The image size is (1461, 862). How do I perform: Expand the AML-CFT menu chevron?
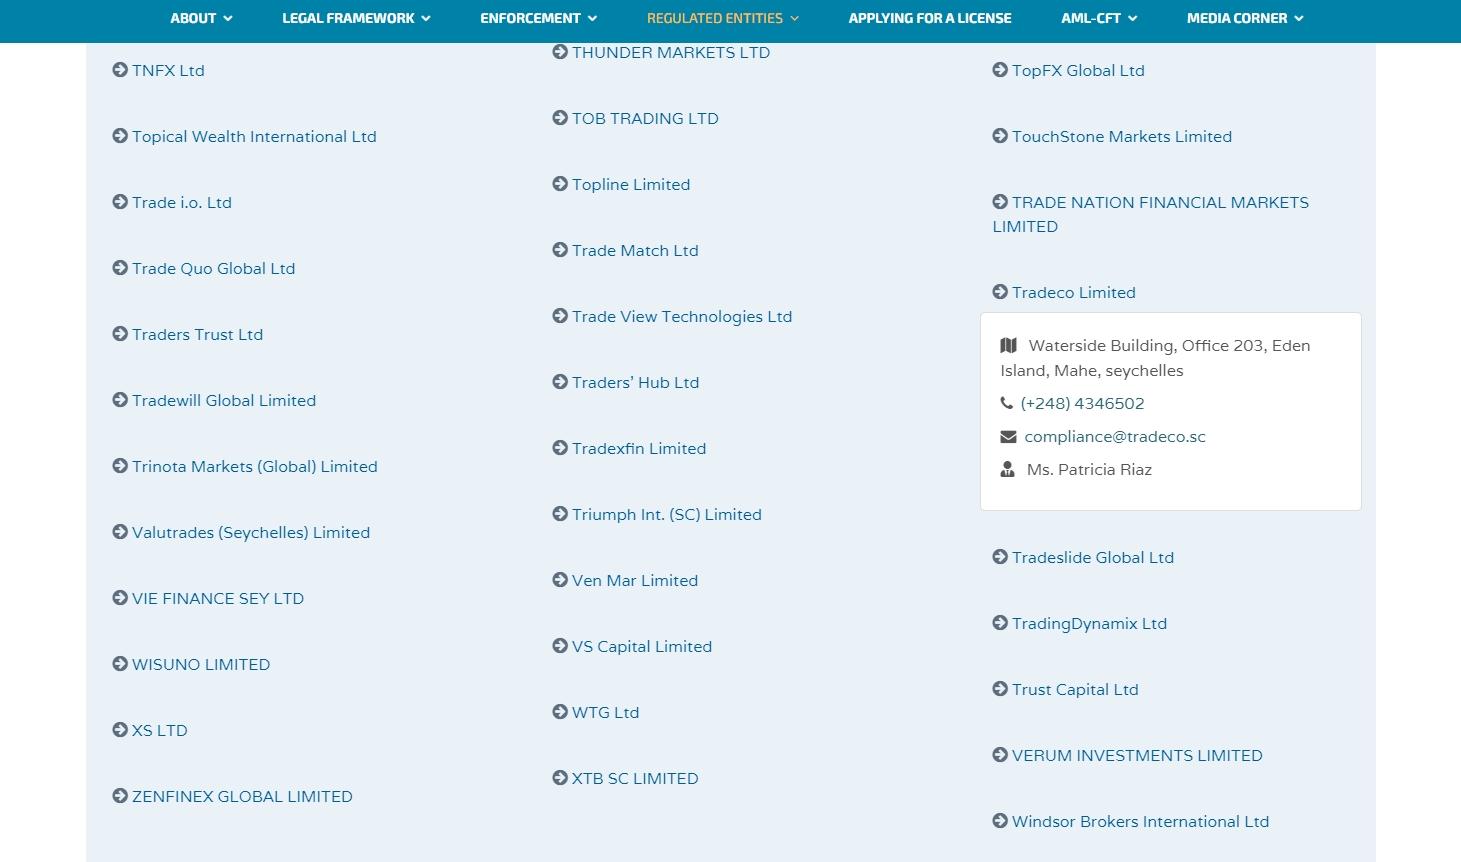pos(1132,18)
